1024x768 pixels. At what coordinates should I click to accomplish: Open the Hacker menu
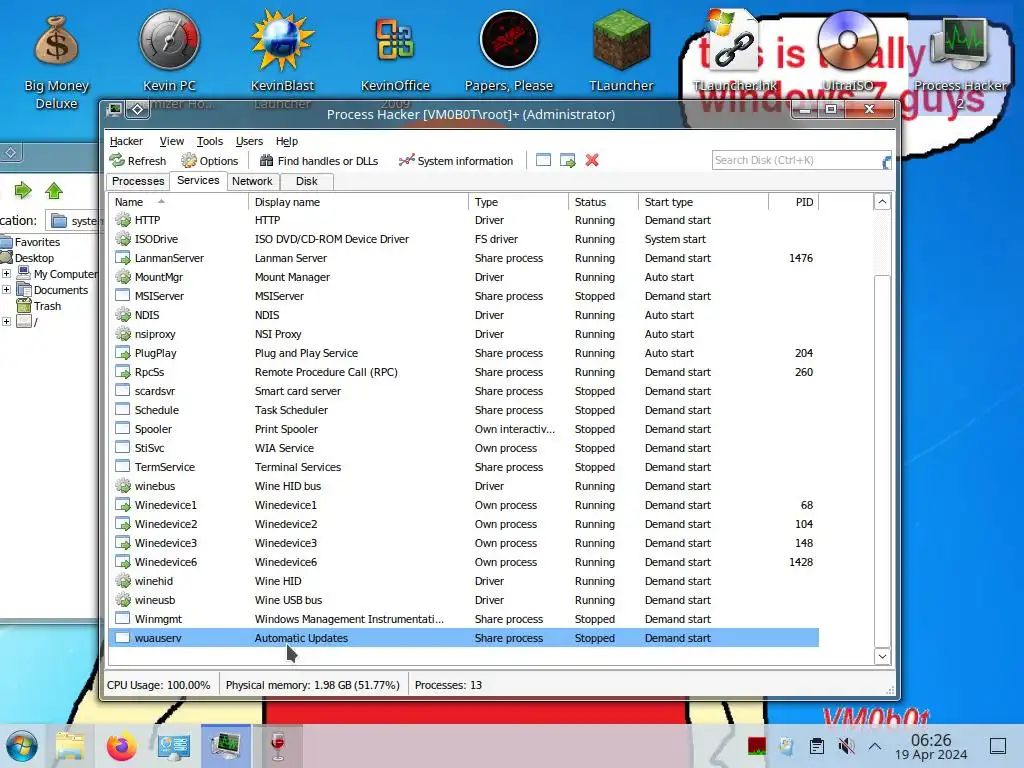pos(126,141)
